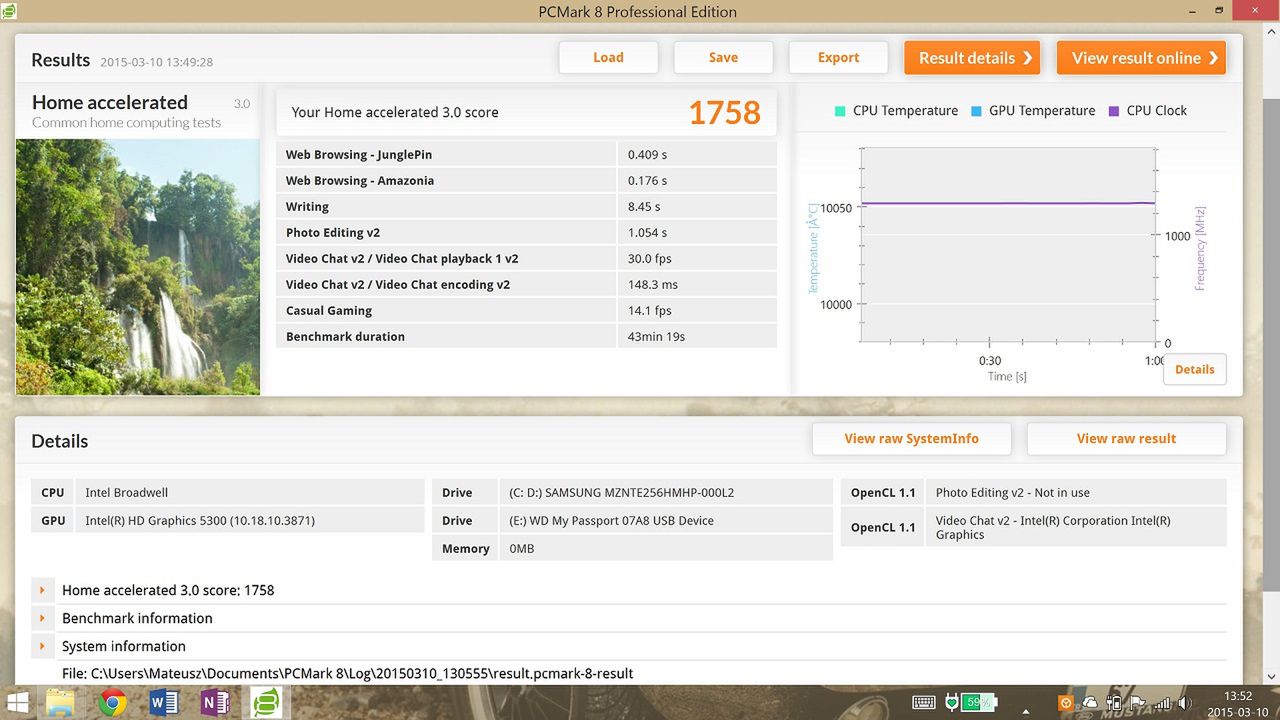
Task: Click the waterfall benchmark thumbnail image
Action: [138, 266]
